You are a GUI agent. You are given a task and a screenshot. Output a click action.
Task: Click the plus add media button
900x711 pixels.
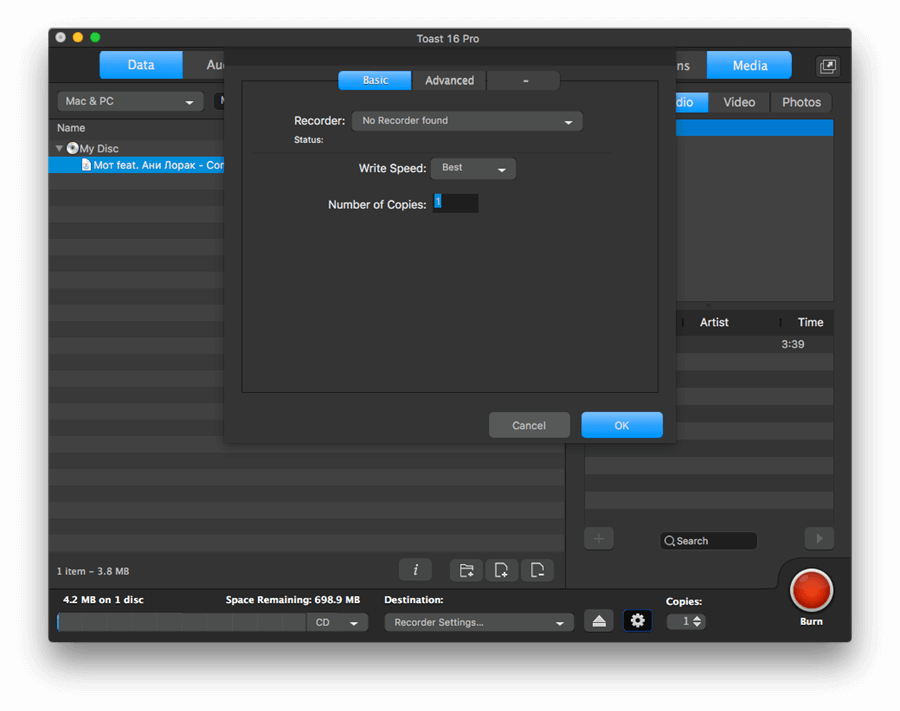coord(599,538)
